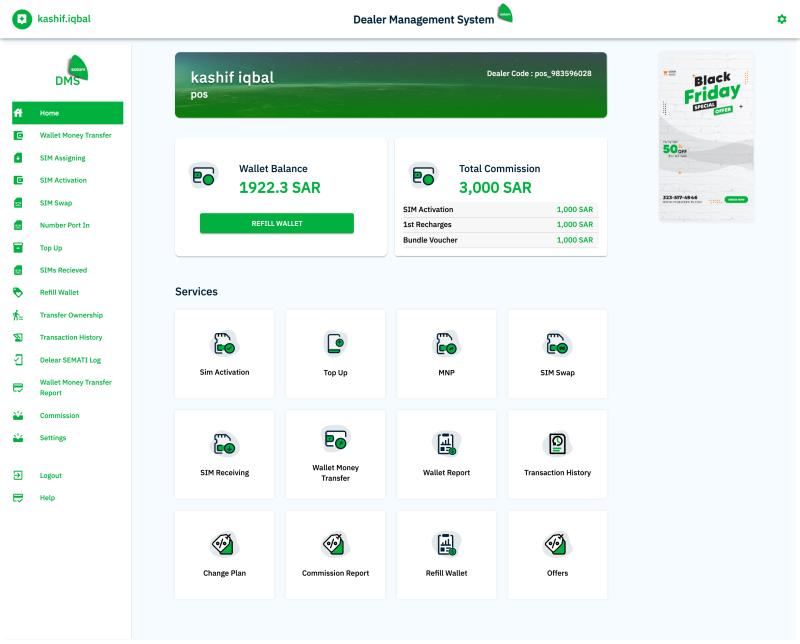Open the Change Plan tag icon
Viewport: 800px width, 644px height.
click(x=224, y=544)
